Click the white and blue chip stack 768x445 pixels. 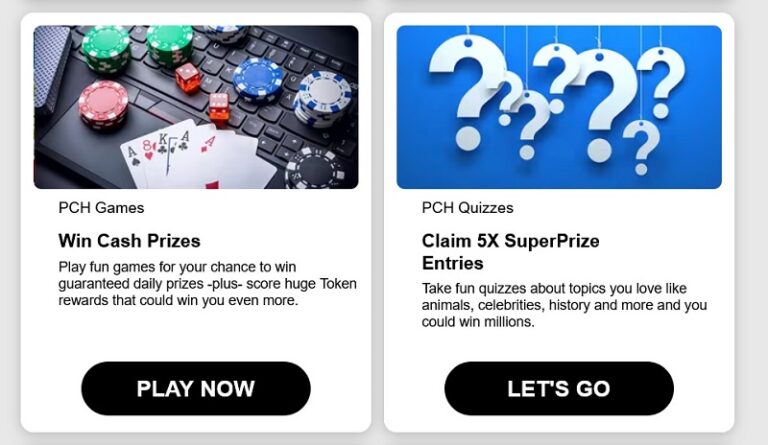pos(324,99)
